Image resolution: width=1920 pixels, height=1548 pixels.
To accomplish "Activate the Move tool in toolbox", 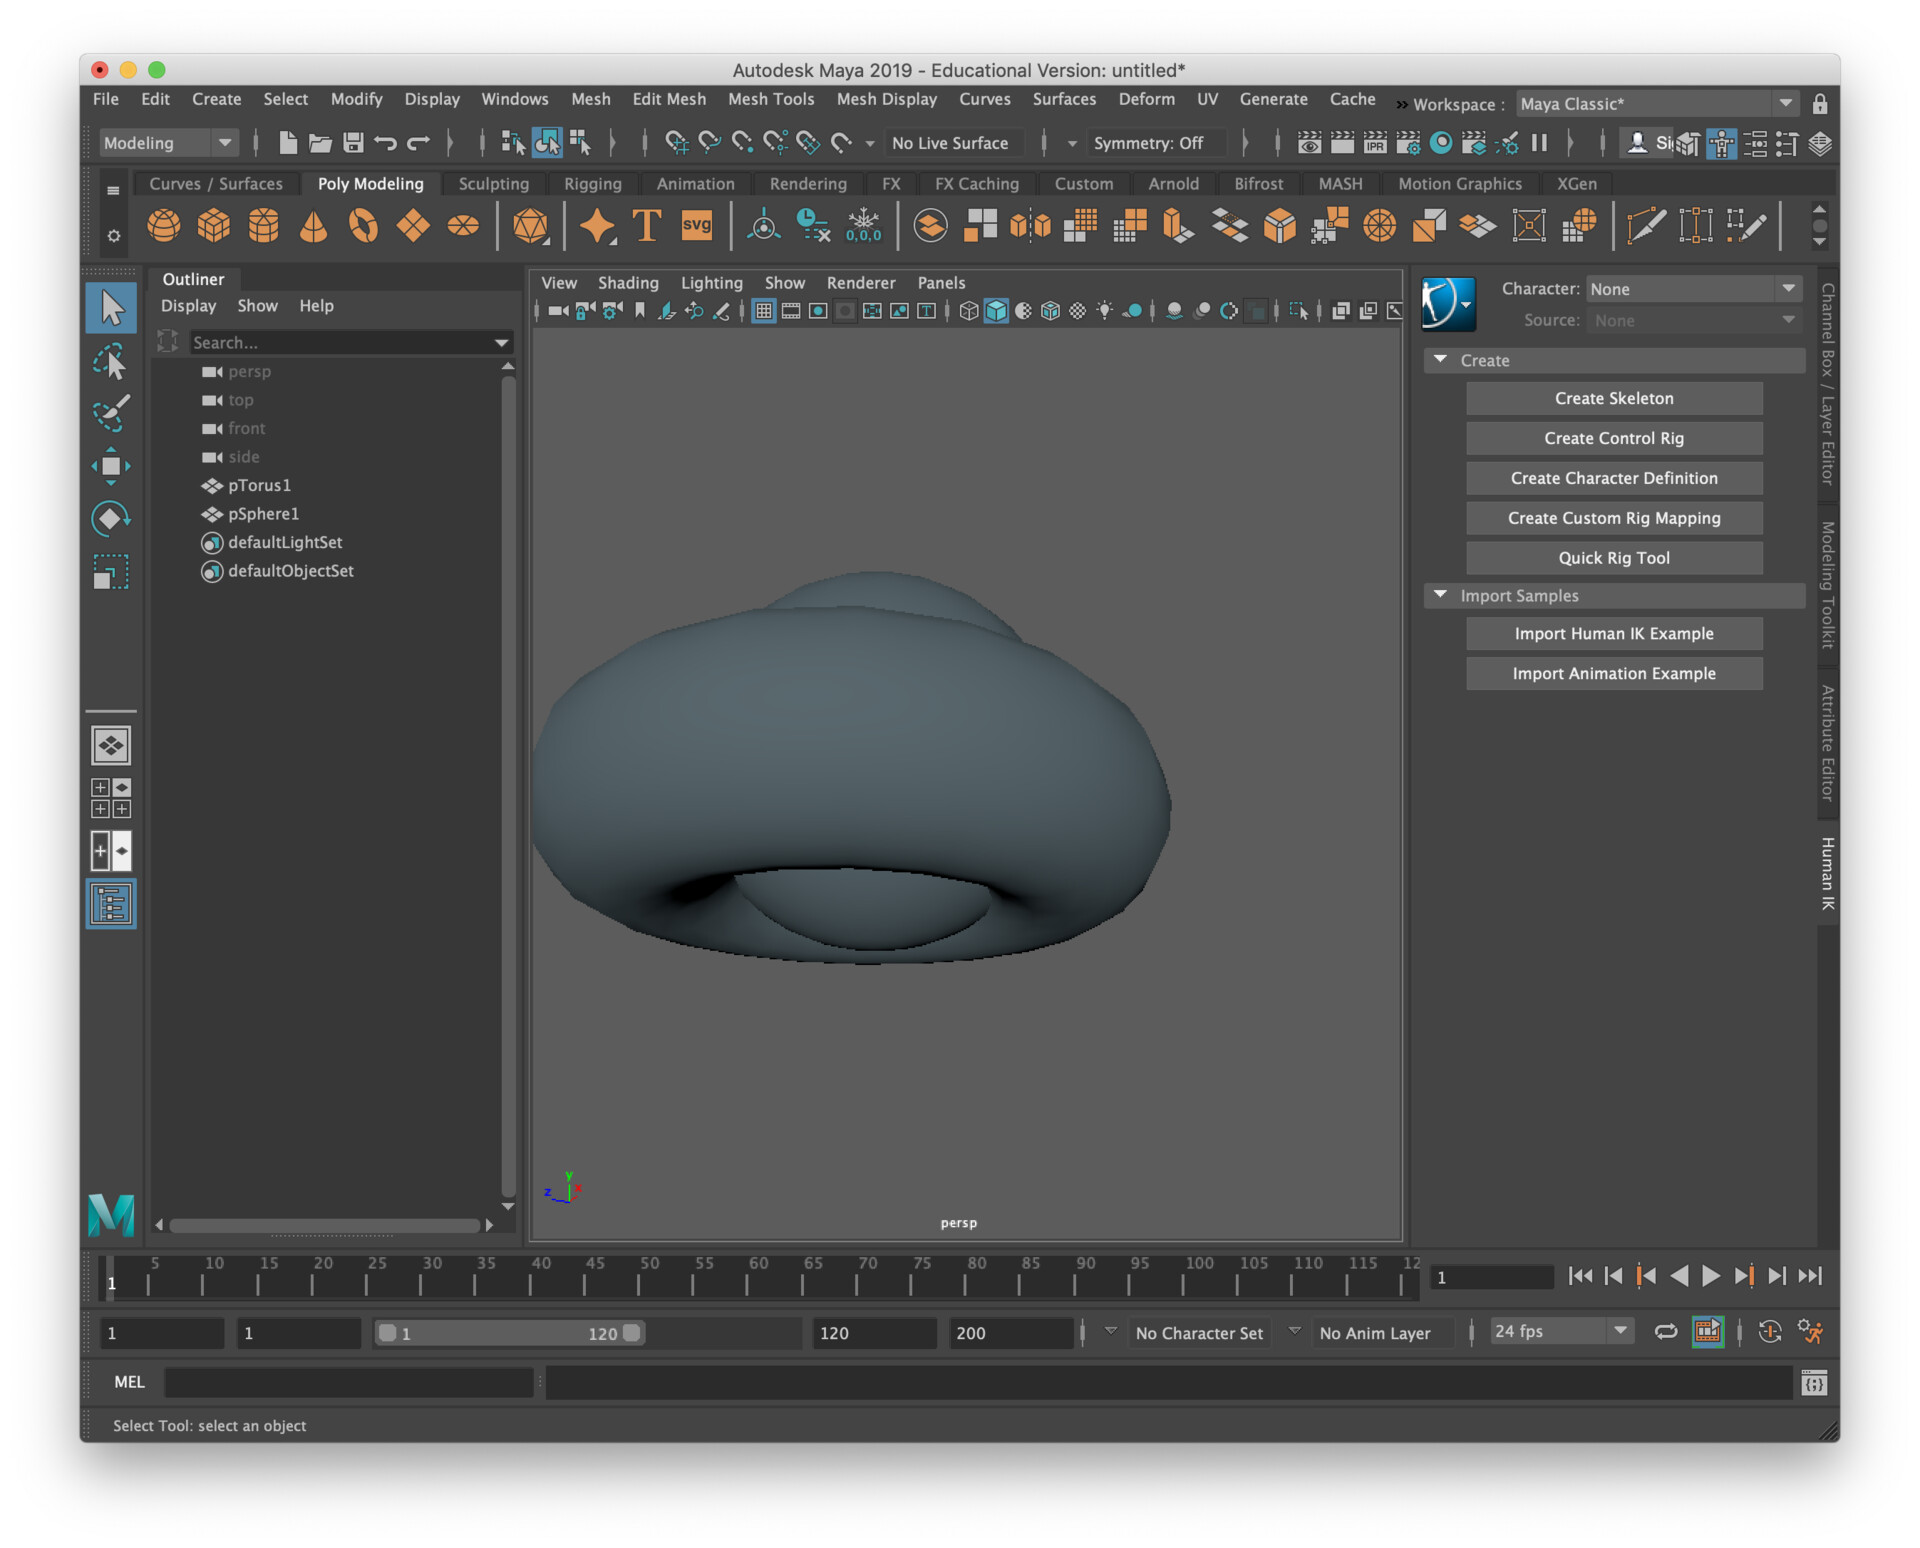I will (x=111, y=466).
